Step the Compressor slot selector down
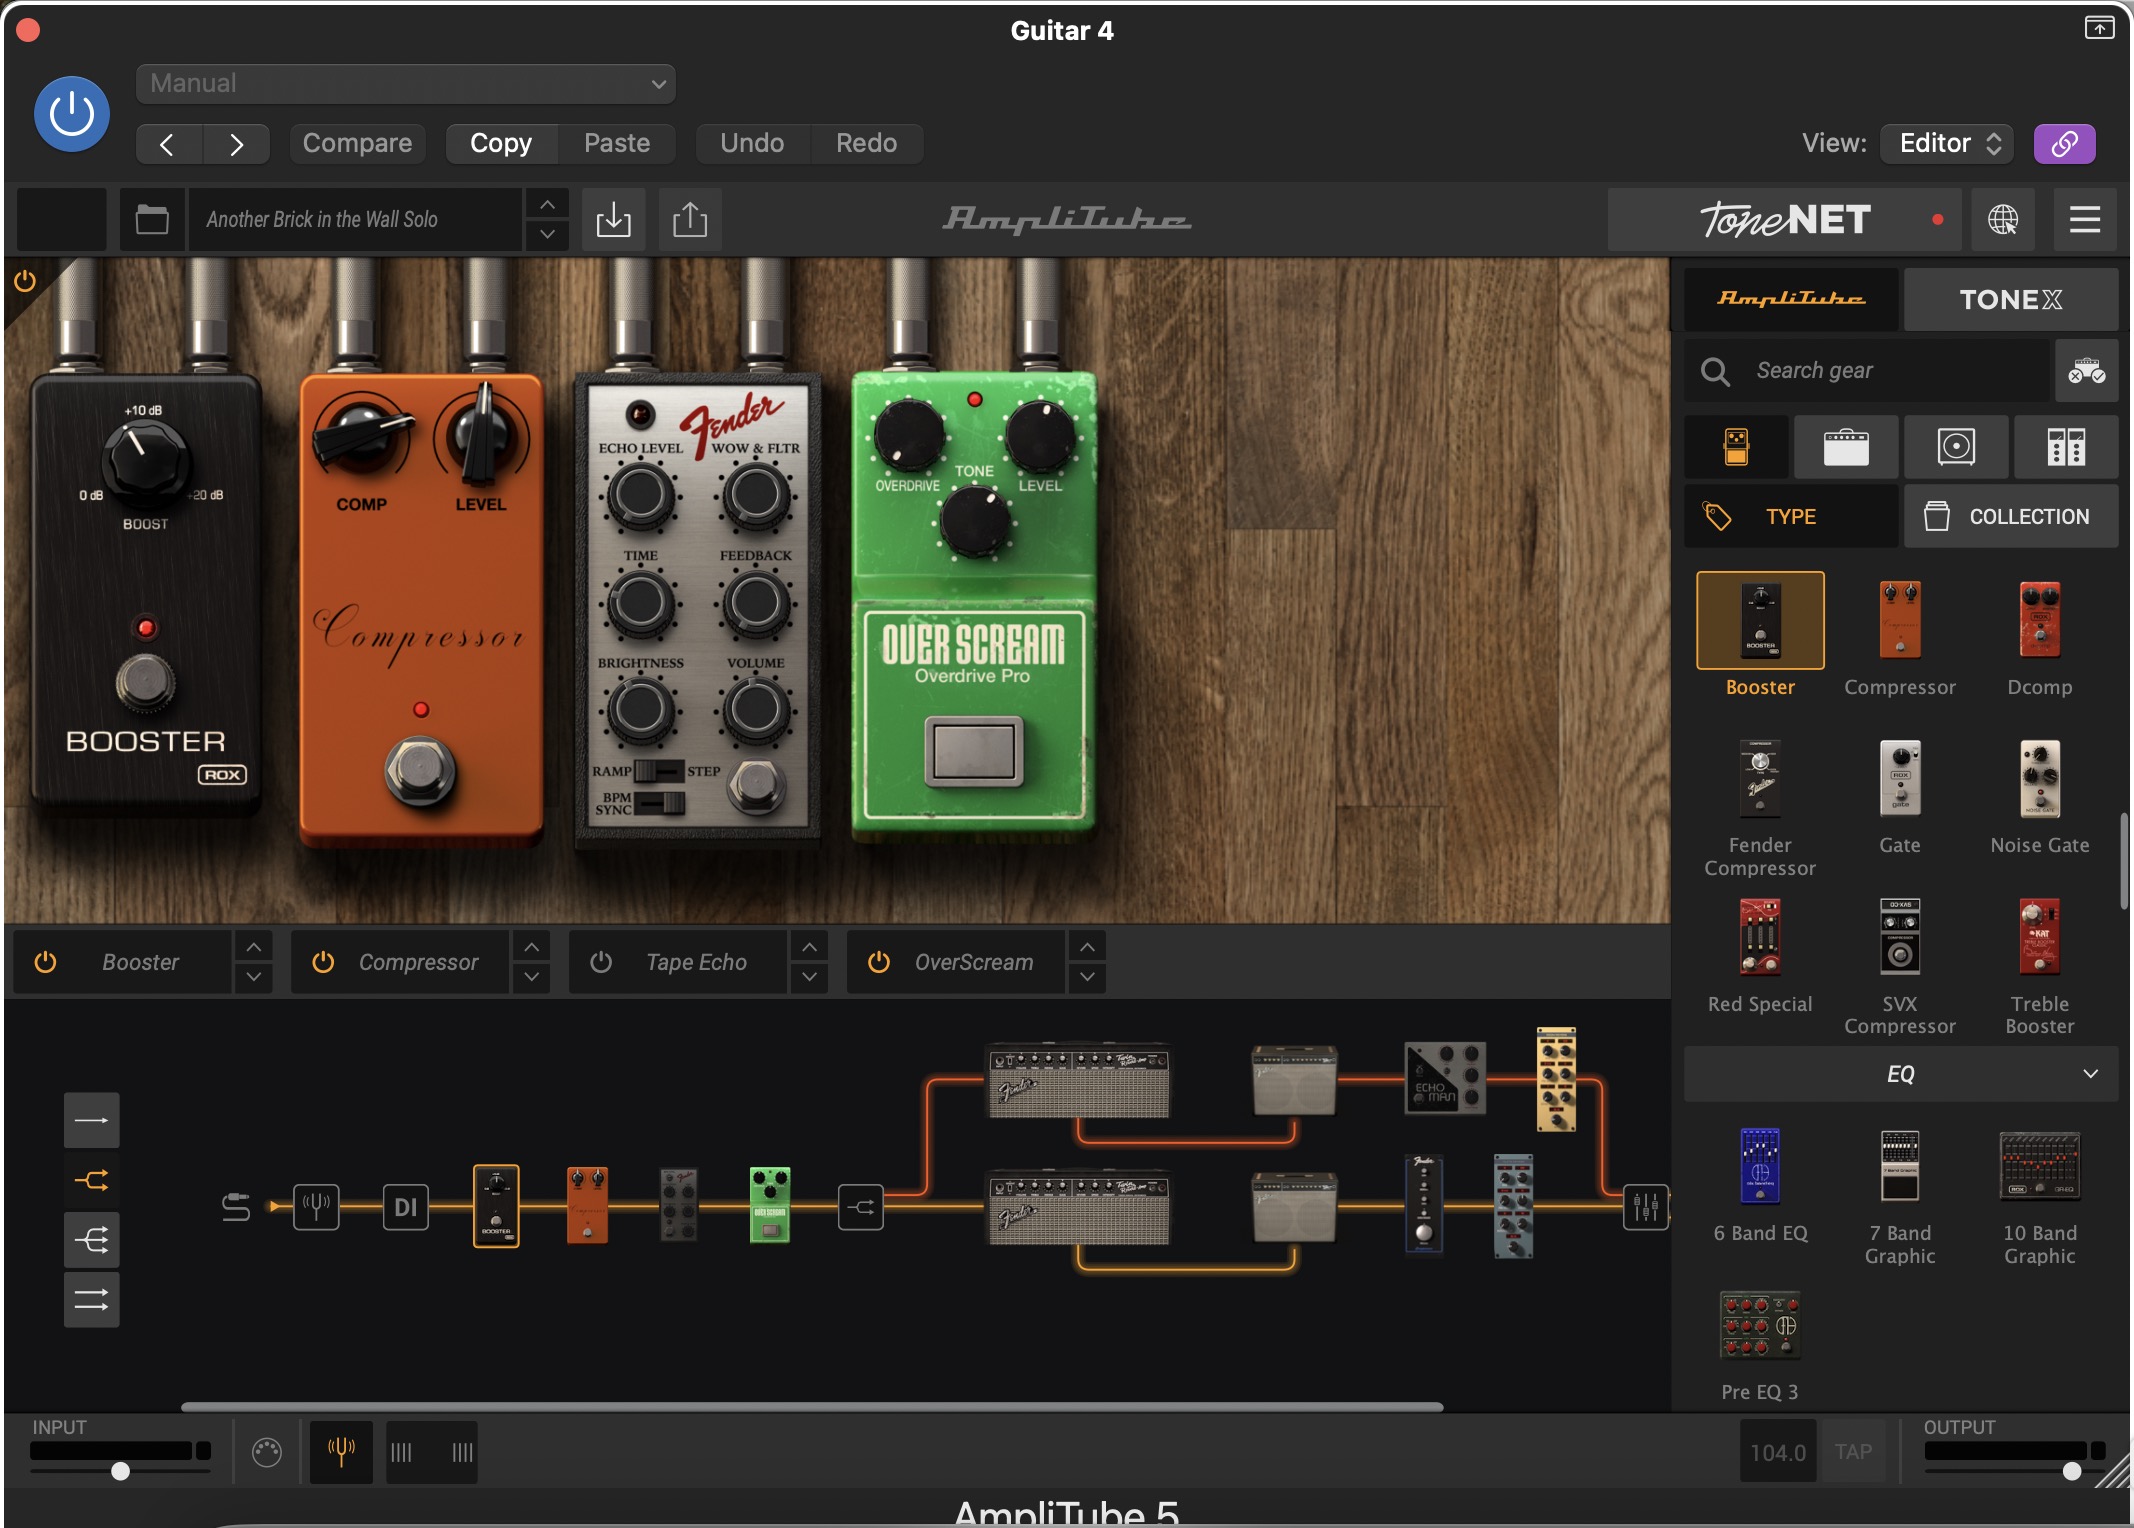The width and height of the screenshot is (2134, 1528). click(532, 977)
